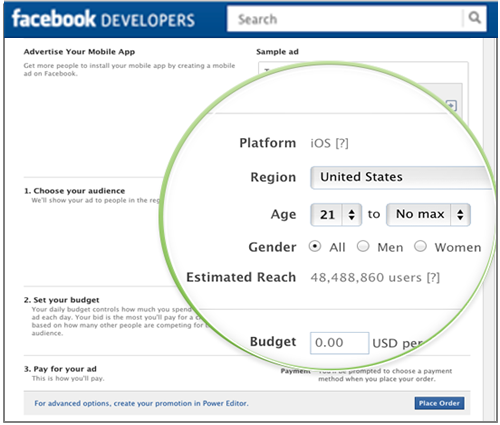The height and width of the screenshot is (425, 500).
Task: Click into the Search text box
Action: tap(345, 19)
